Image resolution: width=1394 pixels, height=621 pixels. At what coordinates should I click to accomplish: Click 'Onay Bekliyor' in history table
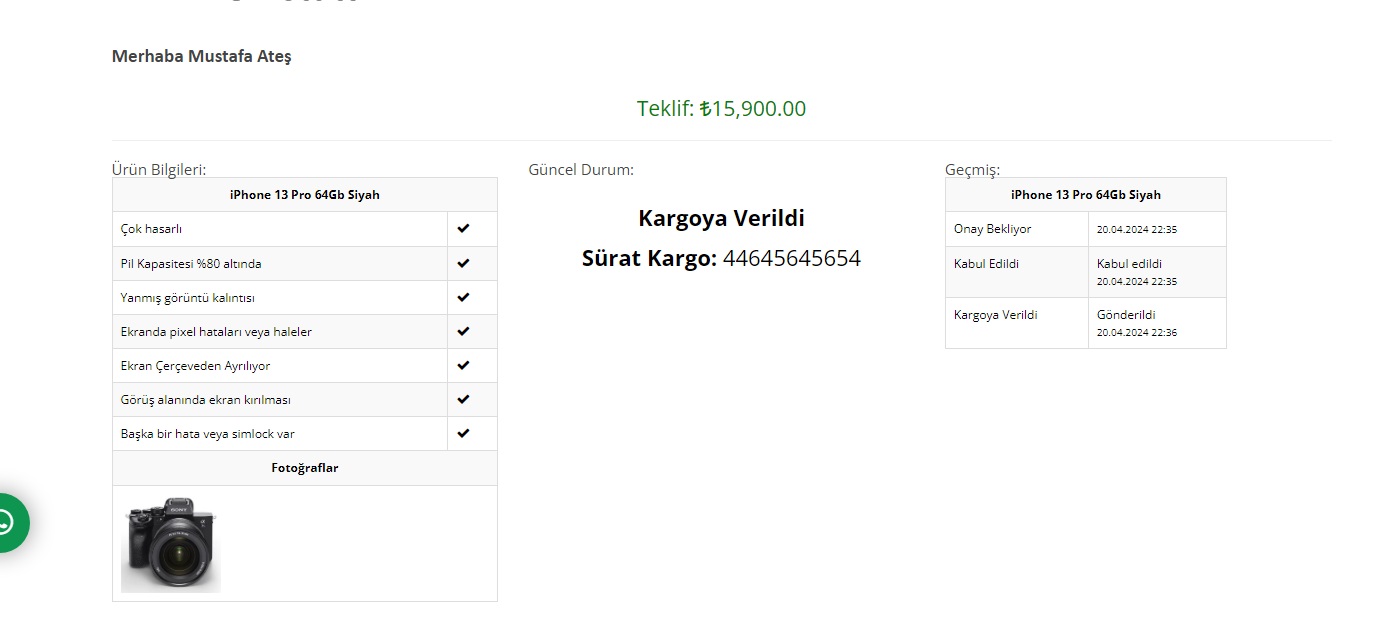[993, 229]
